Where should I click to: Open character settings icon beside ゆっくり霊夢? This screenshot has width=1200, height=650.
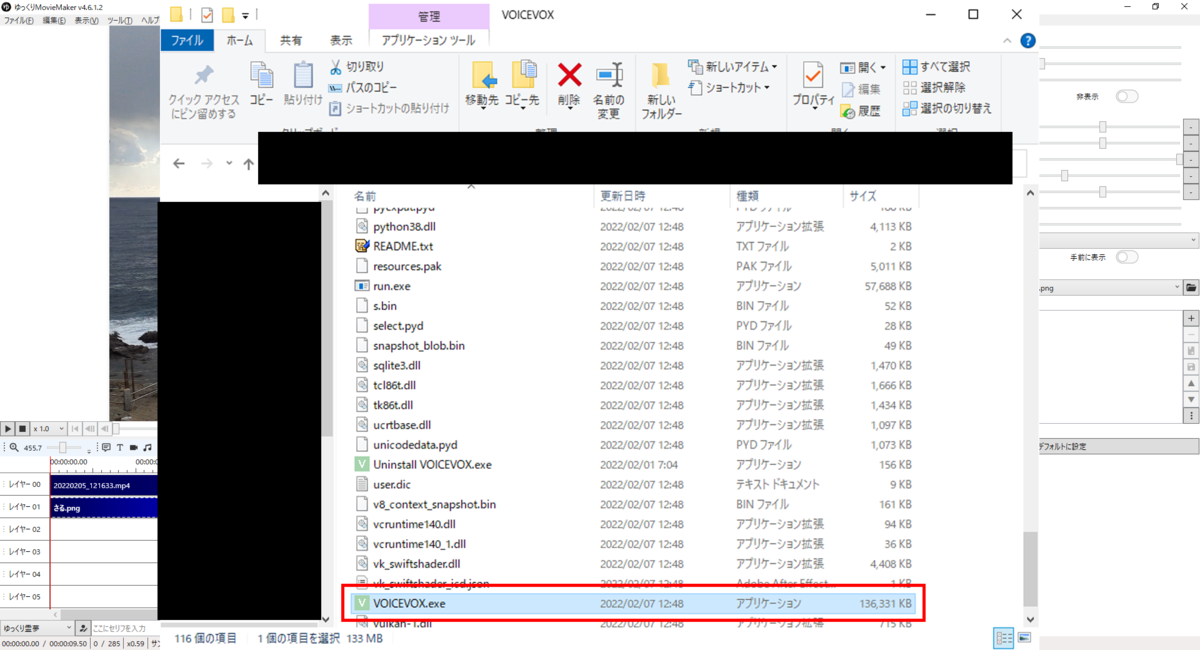(83, 628)
